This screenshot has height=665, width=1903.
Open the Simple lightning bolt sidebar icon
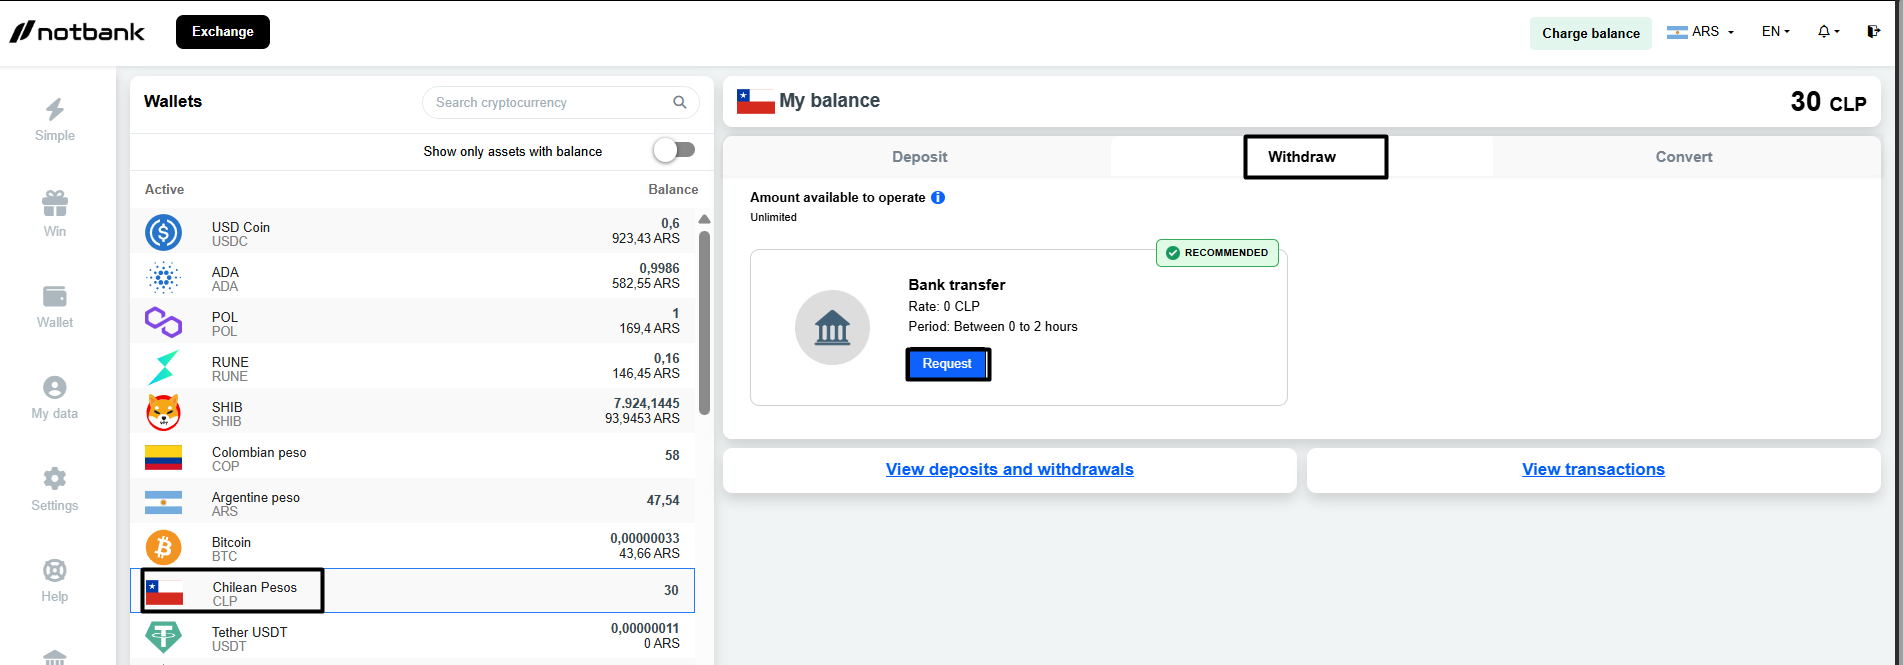[x=55, y=109]
